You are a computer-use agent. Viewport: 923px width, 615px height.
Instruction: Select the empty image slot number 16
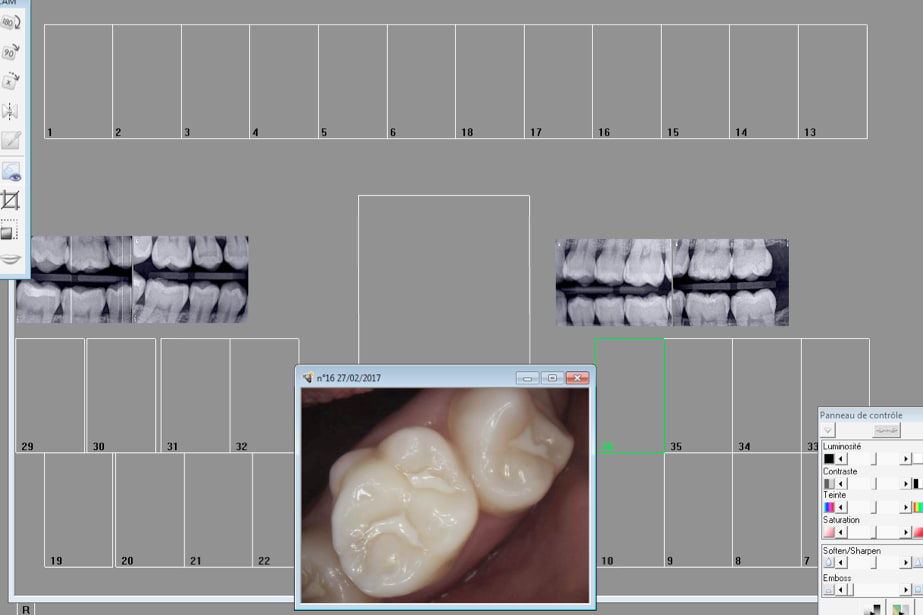pos(626,82)
